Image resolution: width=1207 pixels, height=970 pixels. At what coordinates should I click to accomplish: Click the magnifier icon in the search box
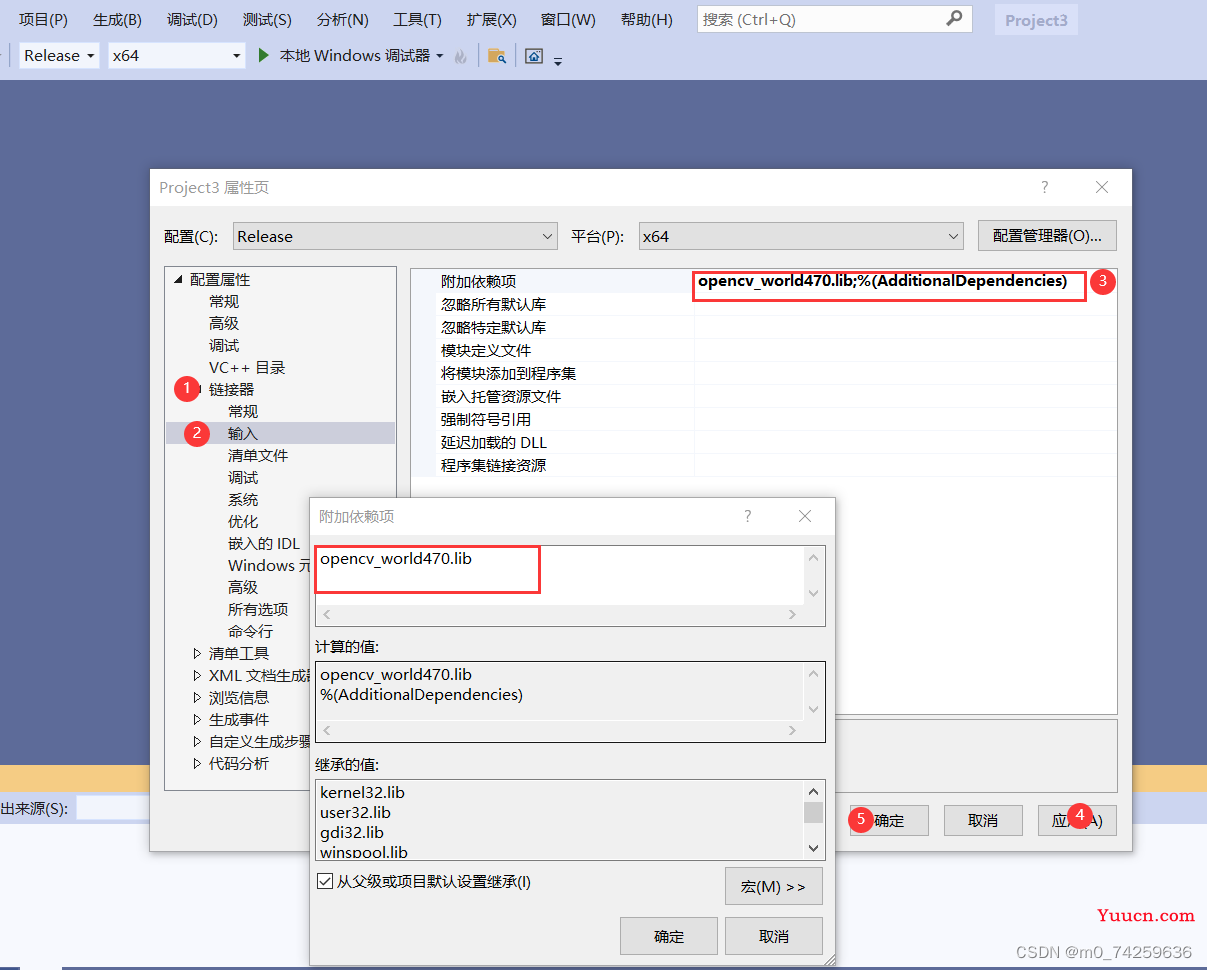pos(954,19)
